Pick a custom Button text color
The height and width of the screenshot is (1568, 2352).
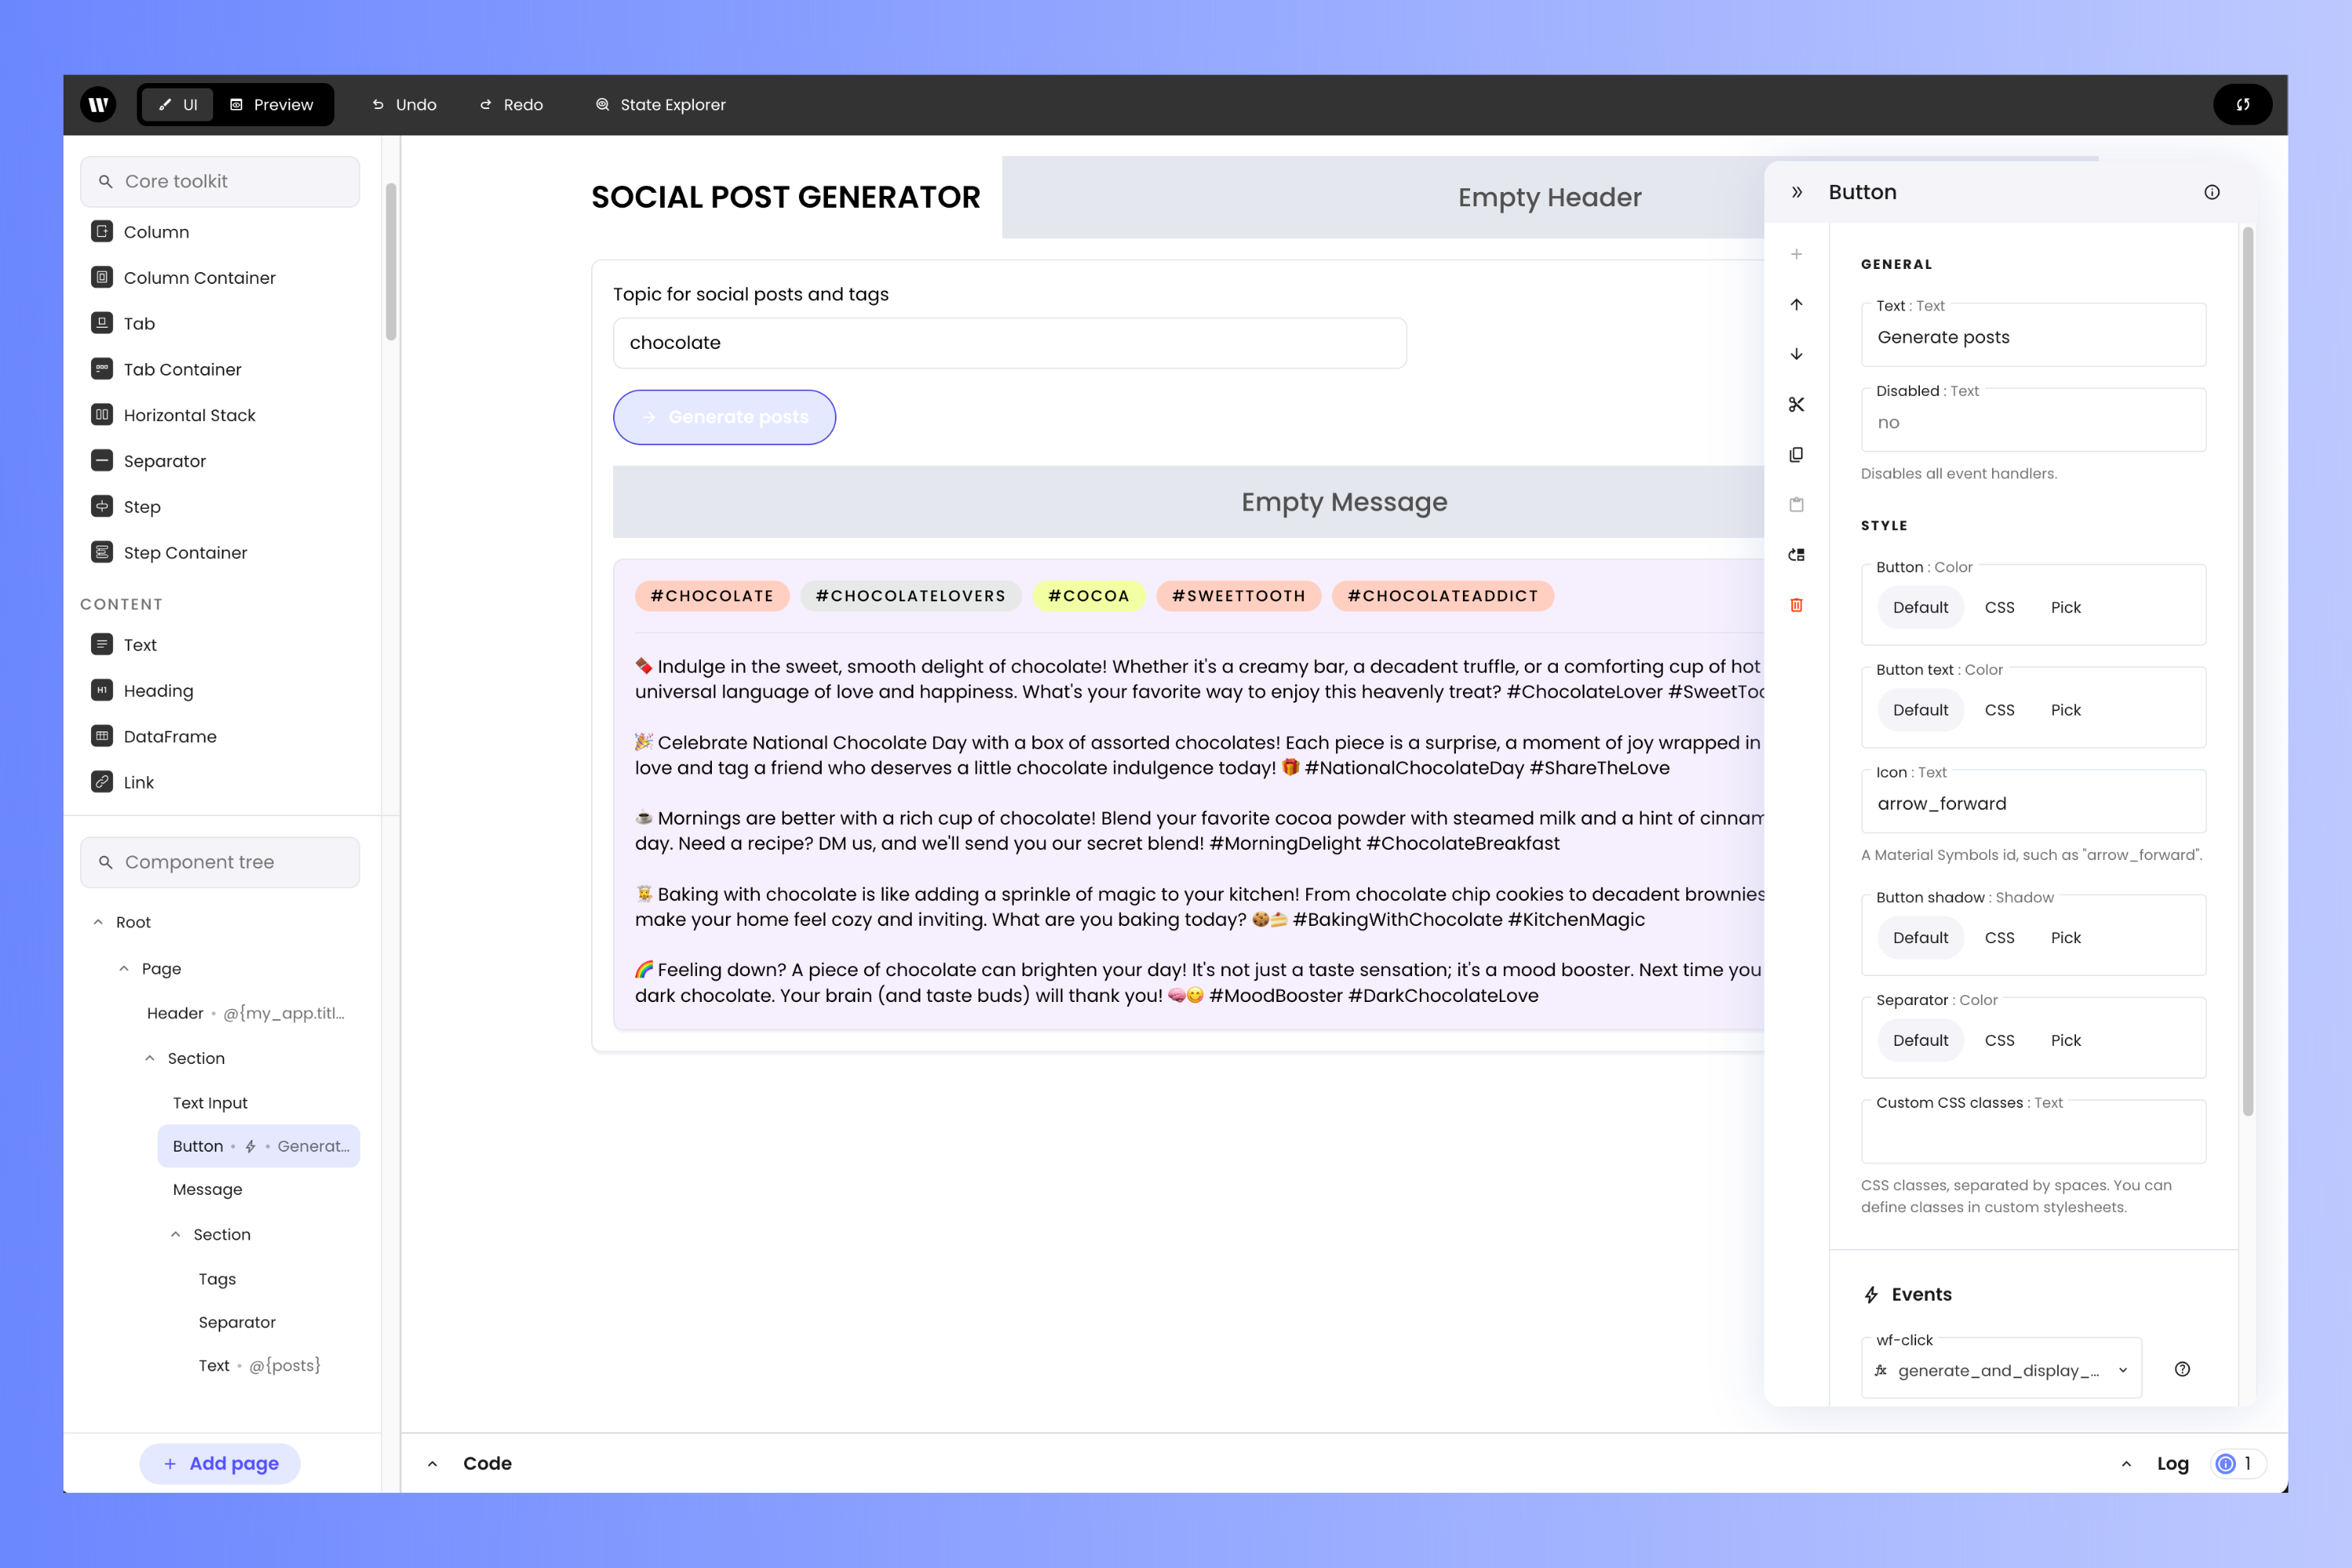tap(2065, 710)
